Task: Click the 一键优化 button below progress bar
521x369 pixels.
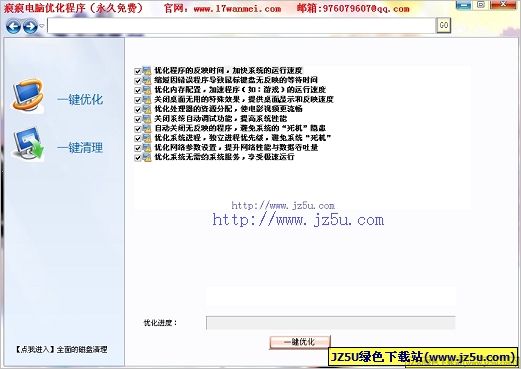Action: pos(300,342)
